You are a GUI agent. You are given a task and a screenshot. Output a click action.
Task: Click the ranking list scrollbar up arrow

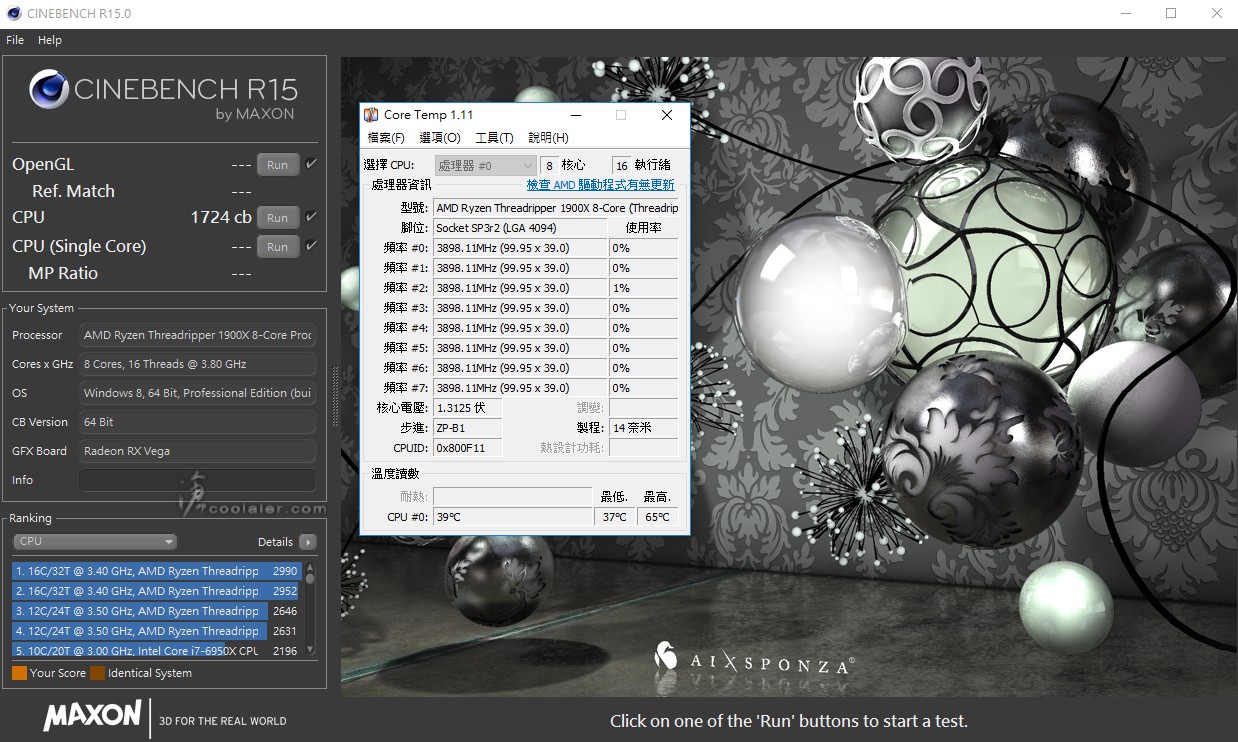310,567
